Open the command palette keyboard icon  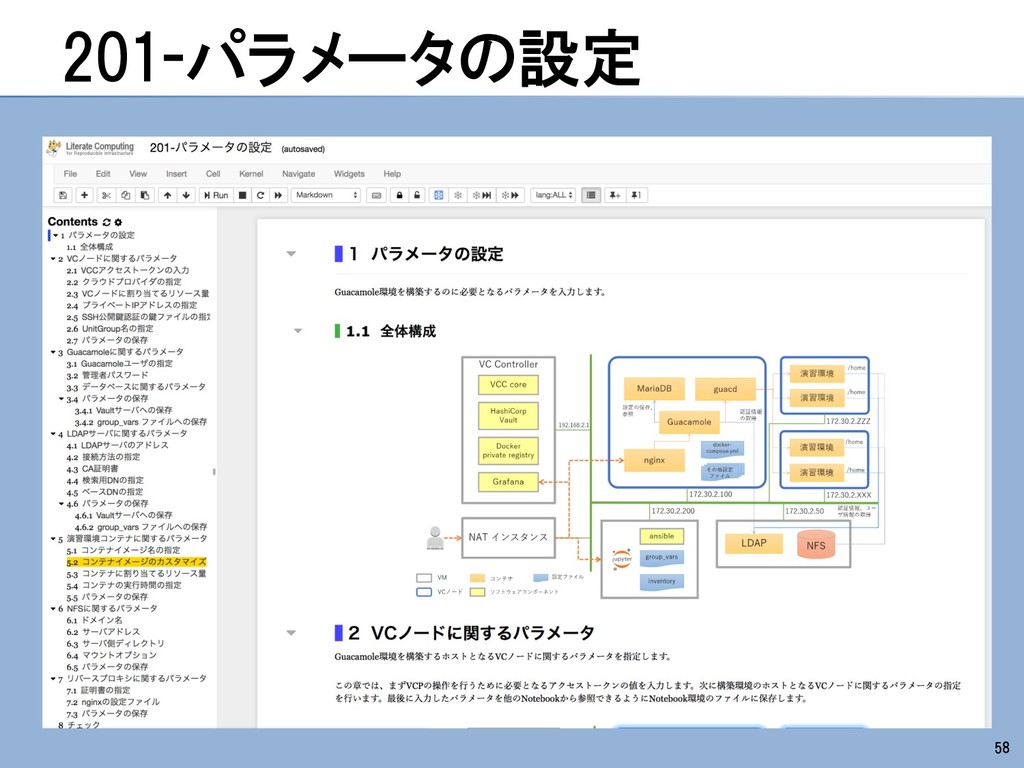point(376,195)
